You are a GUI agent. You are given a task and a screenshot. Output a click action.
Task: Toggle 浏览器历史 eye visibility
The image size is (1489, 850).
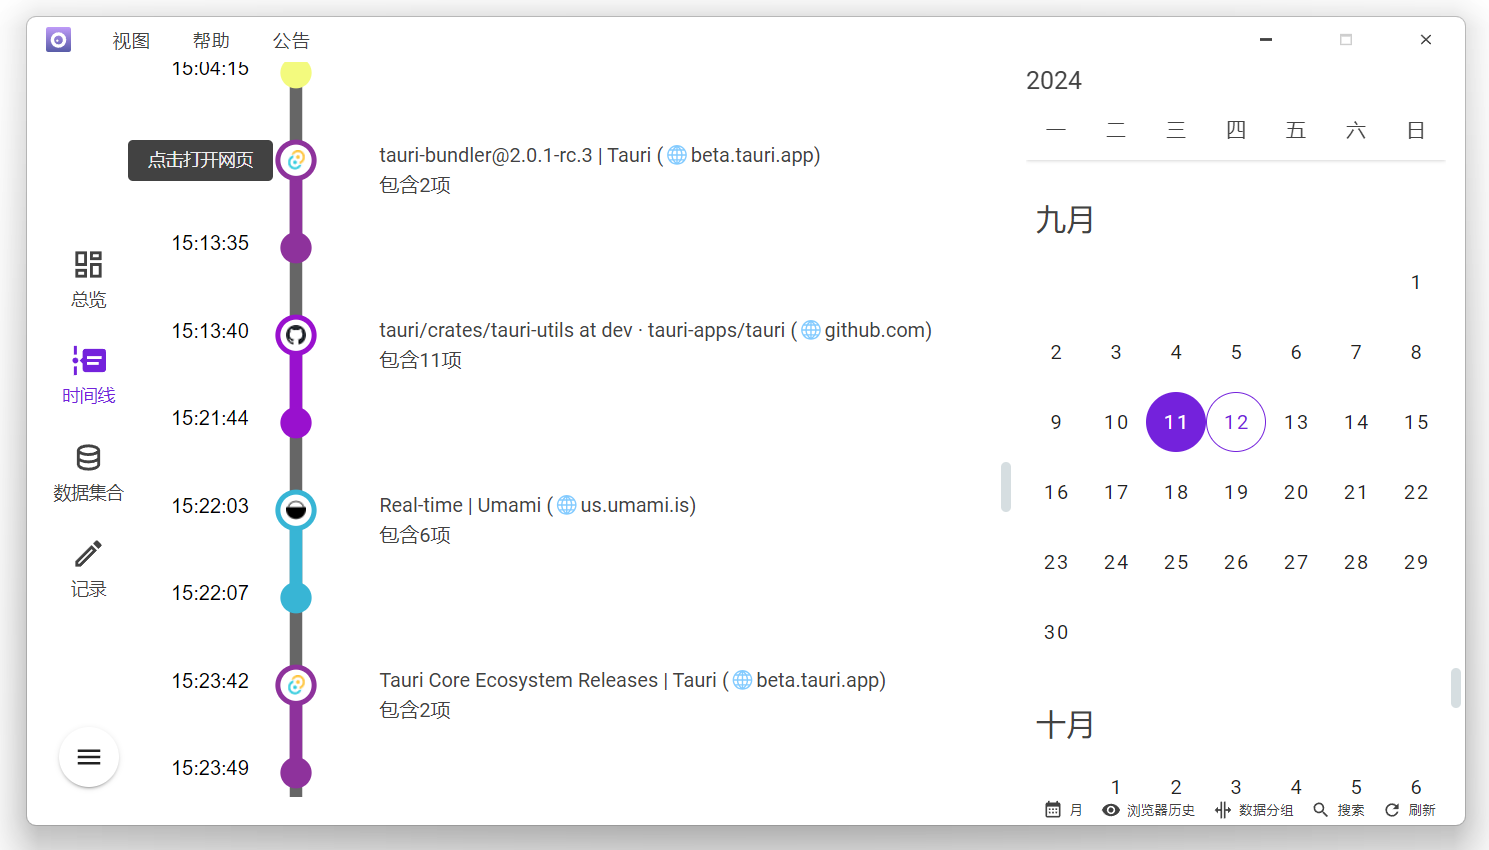[x=1111, y=810]
